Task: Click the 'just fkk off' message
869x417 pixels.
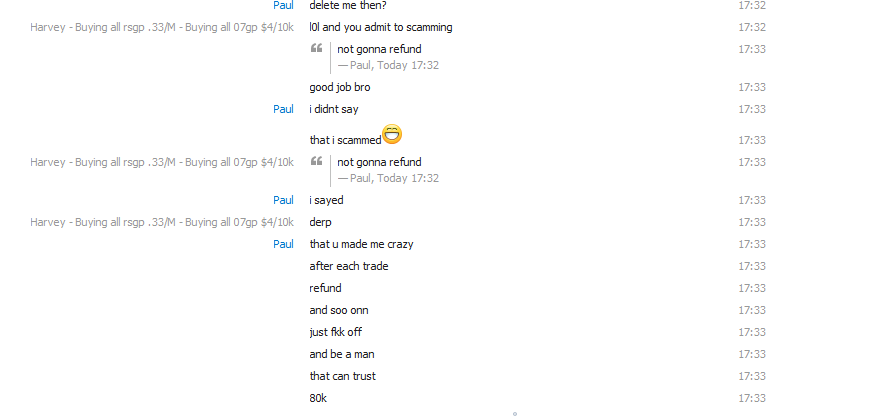Action: coord(335,332)
